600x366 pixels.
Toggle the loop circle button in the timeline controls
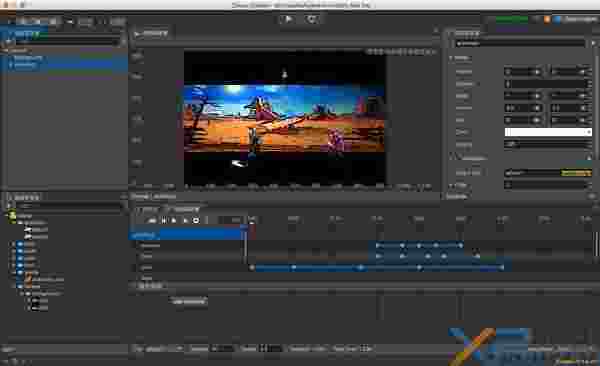click(196, 221)
